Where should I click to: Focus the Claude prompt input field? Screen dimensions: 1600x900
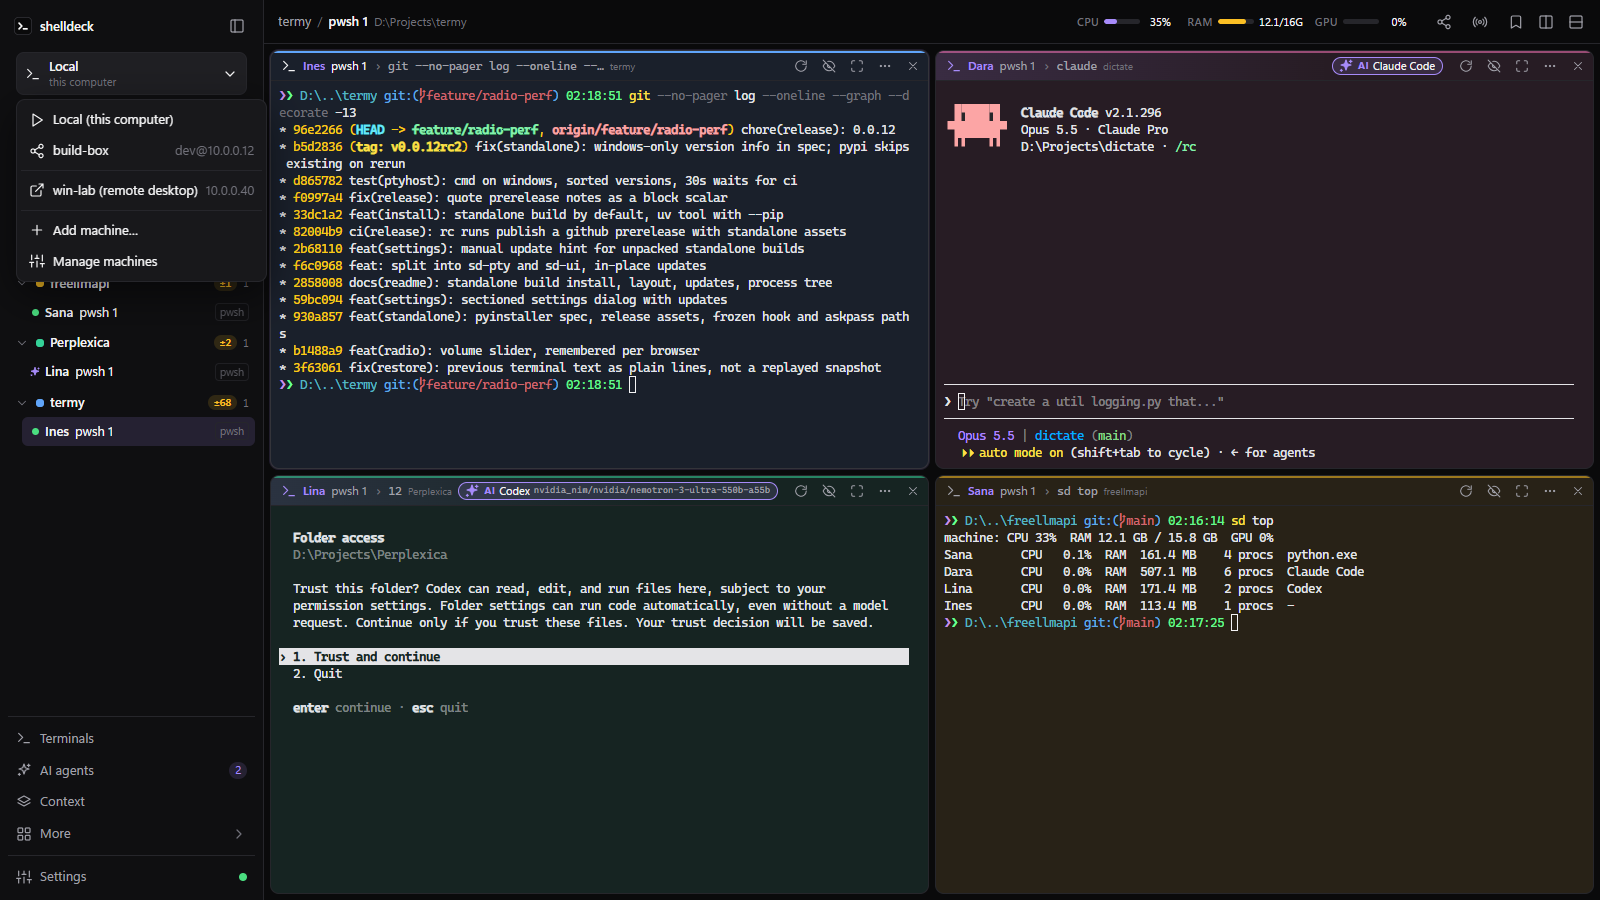1259,402
